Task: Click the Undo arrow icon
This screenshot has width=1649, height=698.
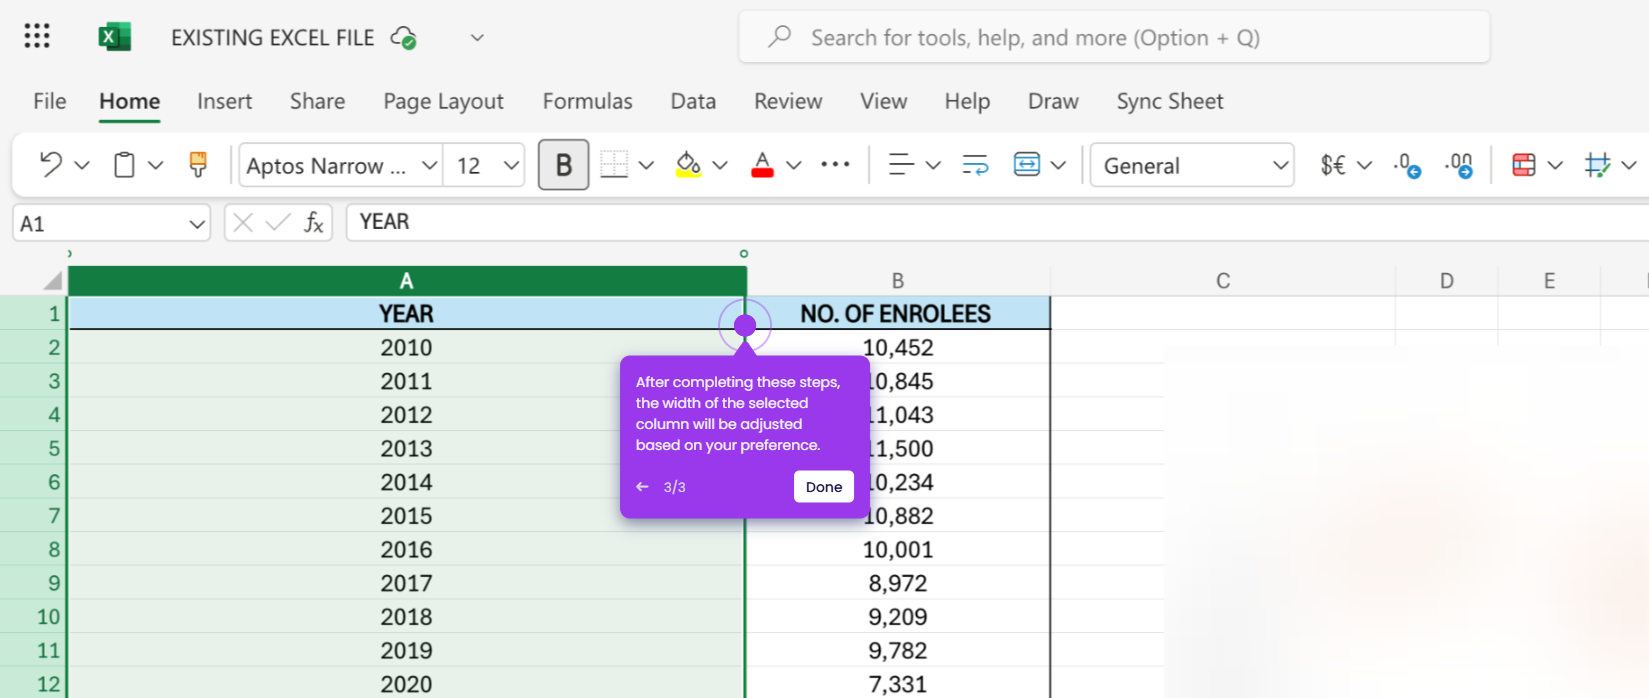Action: [51, 165]
